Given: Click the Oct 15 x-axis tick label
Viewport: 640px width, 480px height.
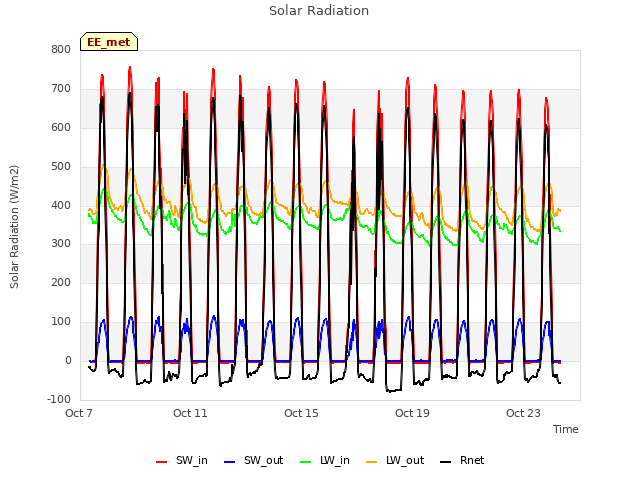Looking at the screenshot, I should (x=301, y=413).
